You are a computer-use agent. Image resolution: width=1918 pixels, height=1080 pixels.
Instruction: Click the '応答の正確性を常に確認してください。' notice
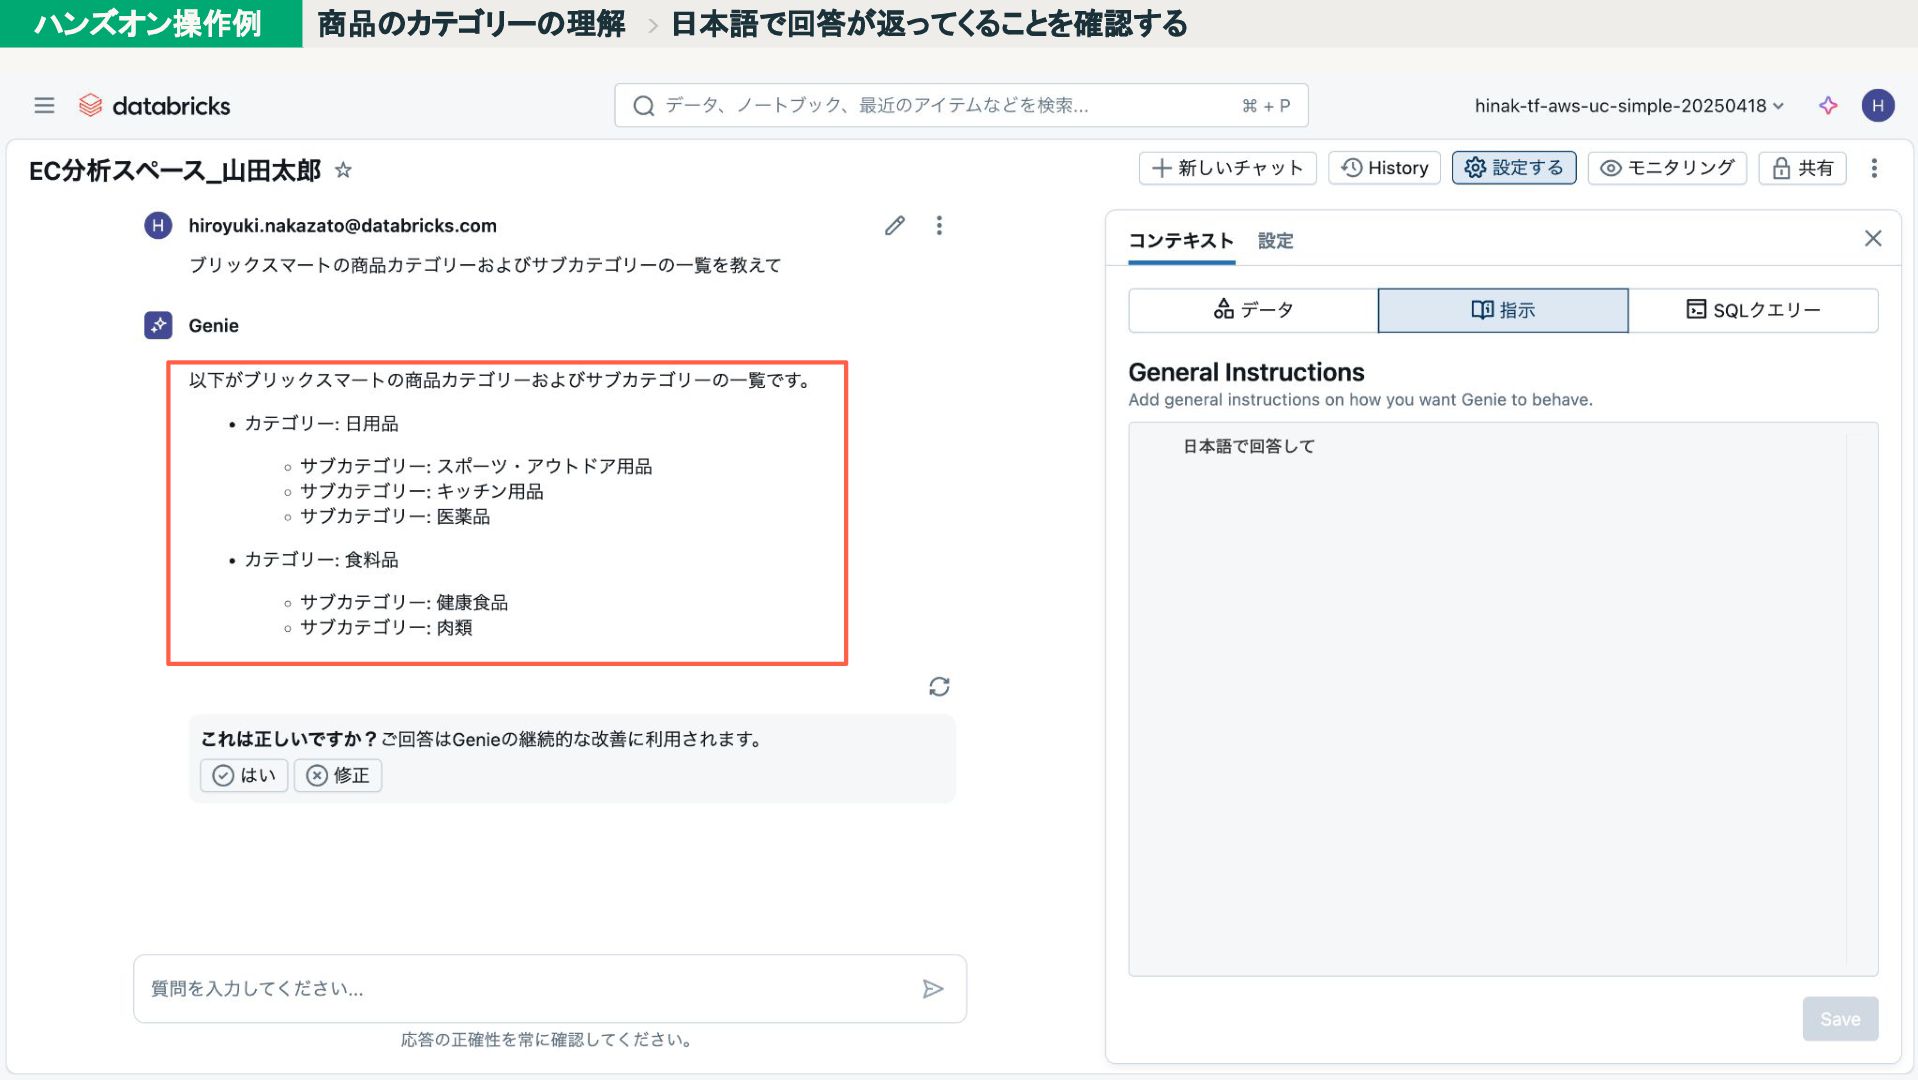pyautogui.click(x=547, y=1040)
